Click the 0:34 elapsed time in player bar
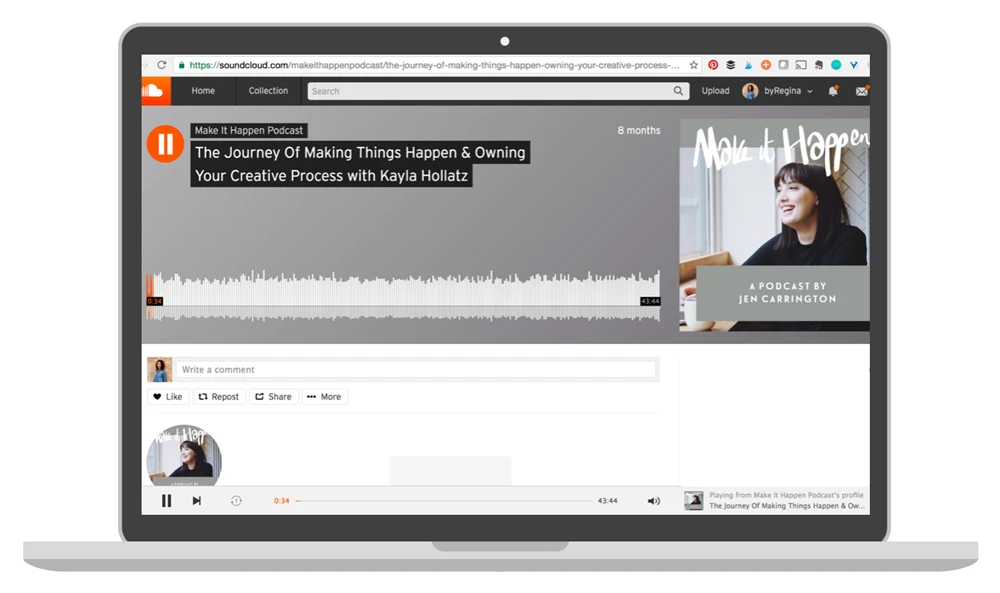The image size is (1000, 593). coord(281,501)
